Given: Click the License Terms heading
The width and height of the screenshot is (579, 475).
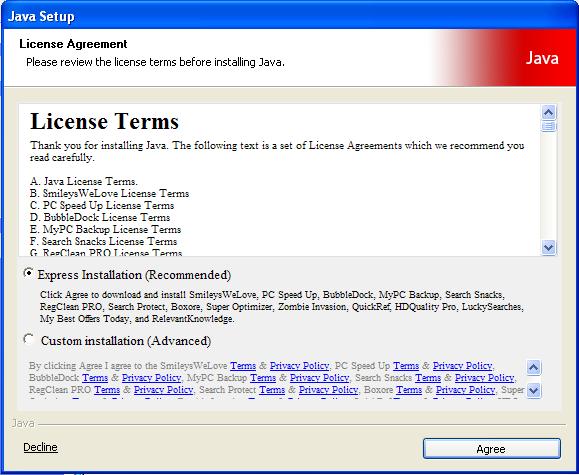Looking at the screenshot, I should (x=105, y=121).
